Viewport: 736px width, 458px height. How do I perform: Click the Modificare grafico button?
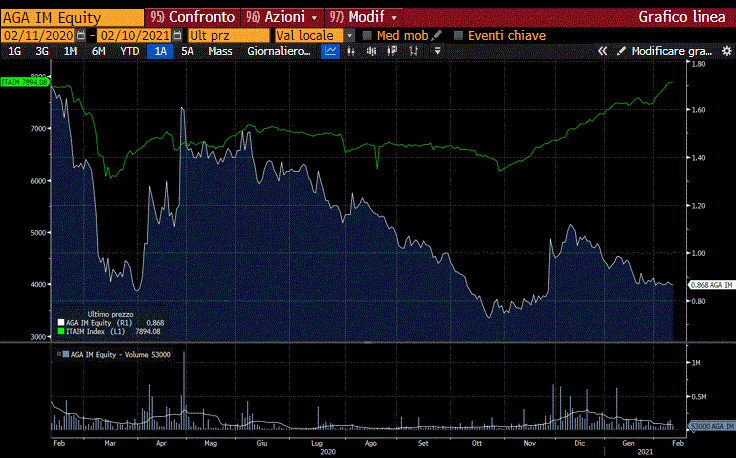664,51
